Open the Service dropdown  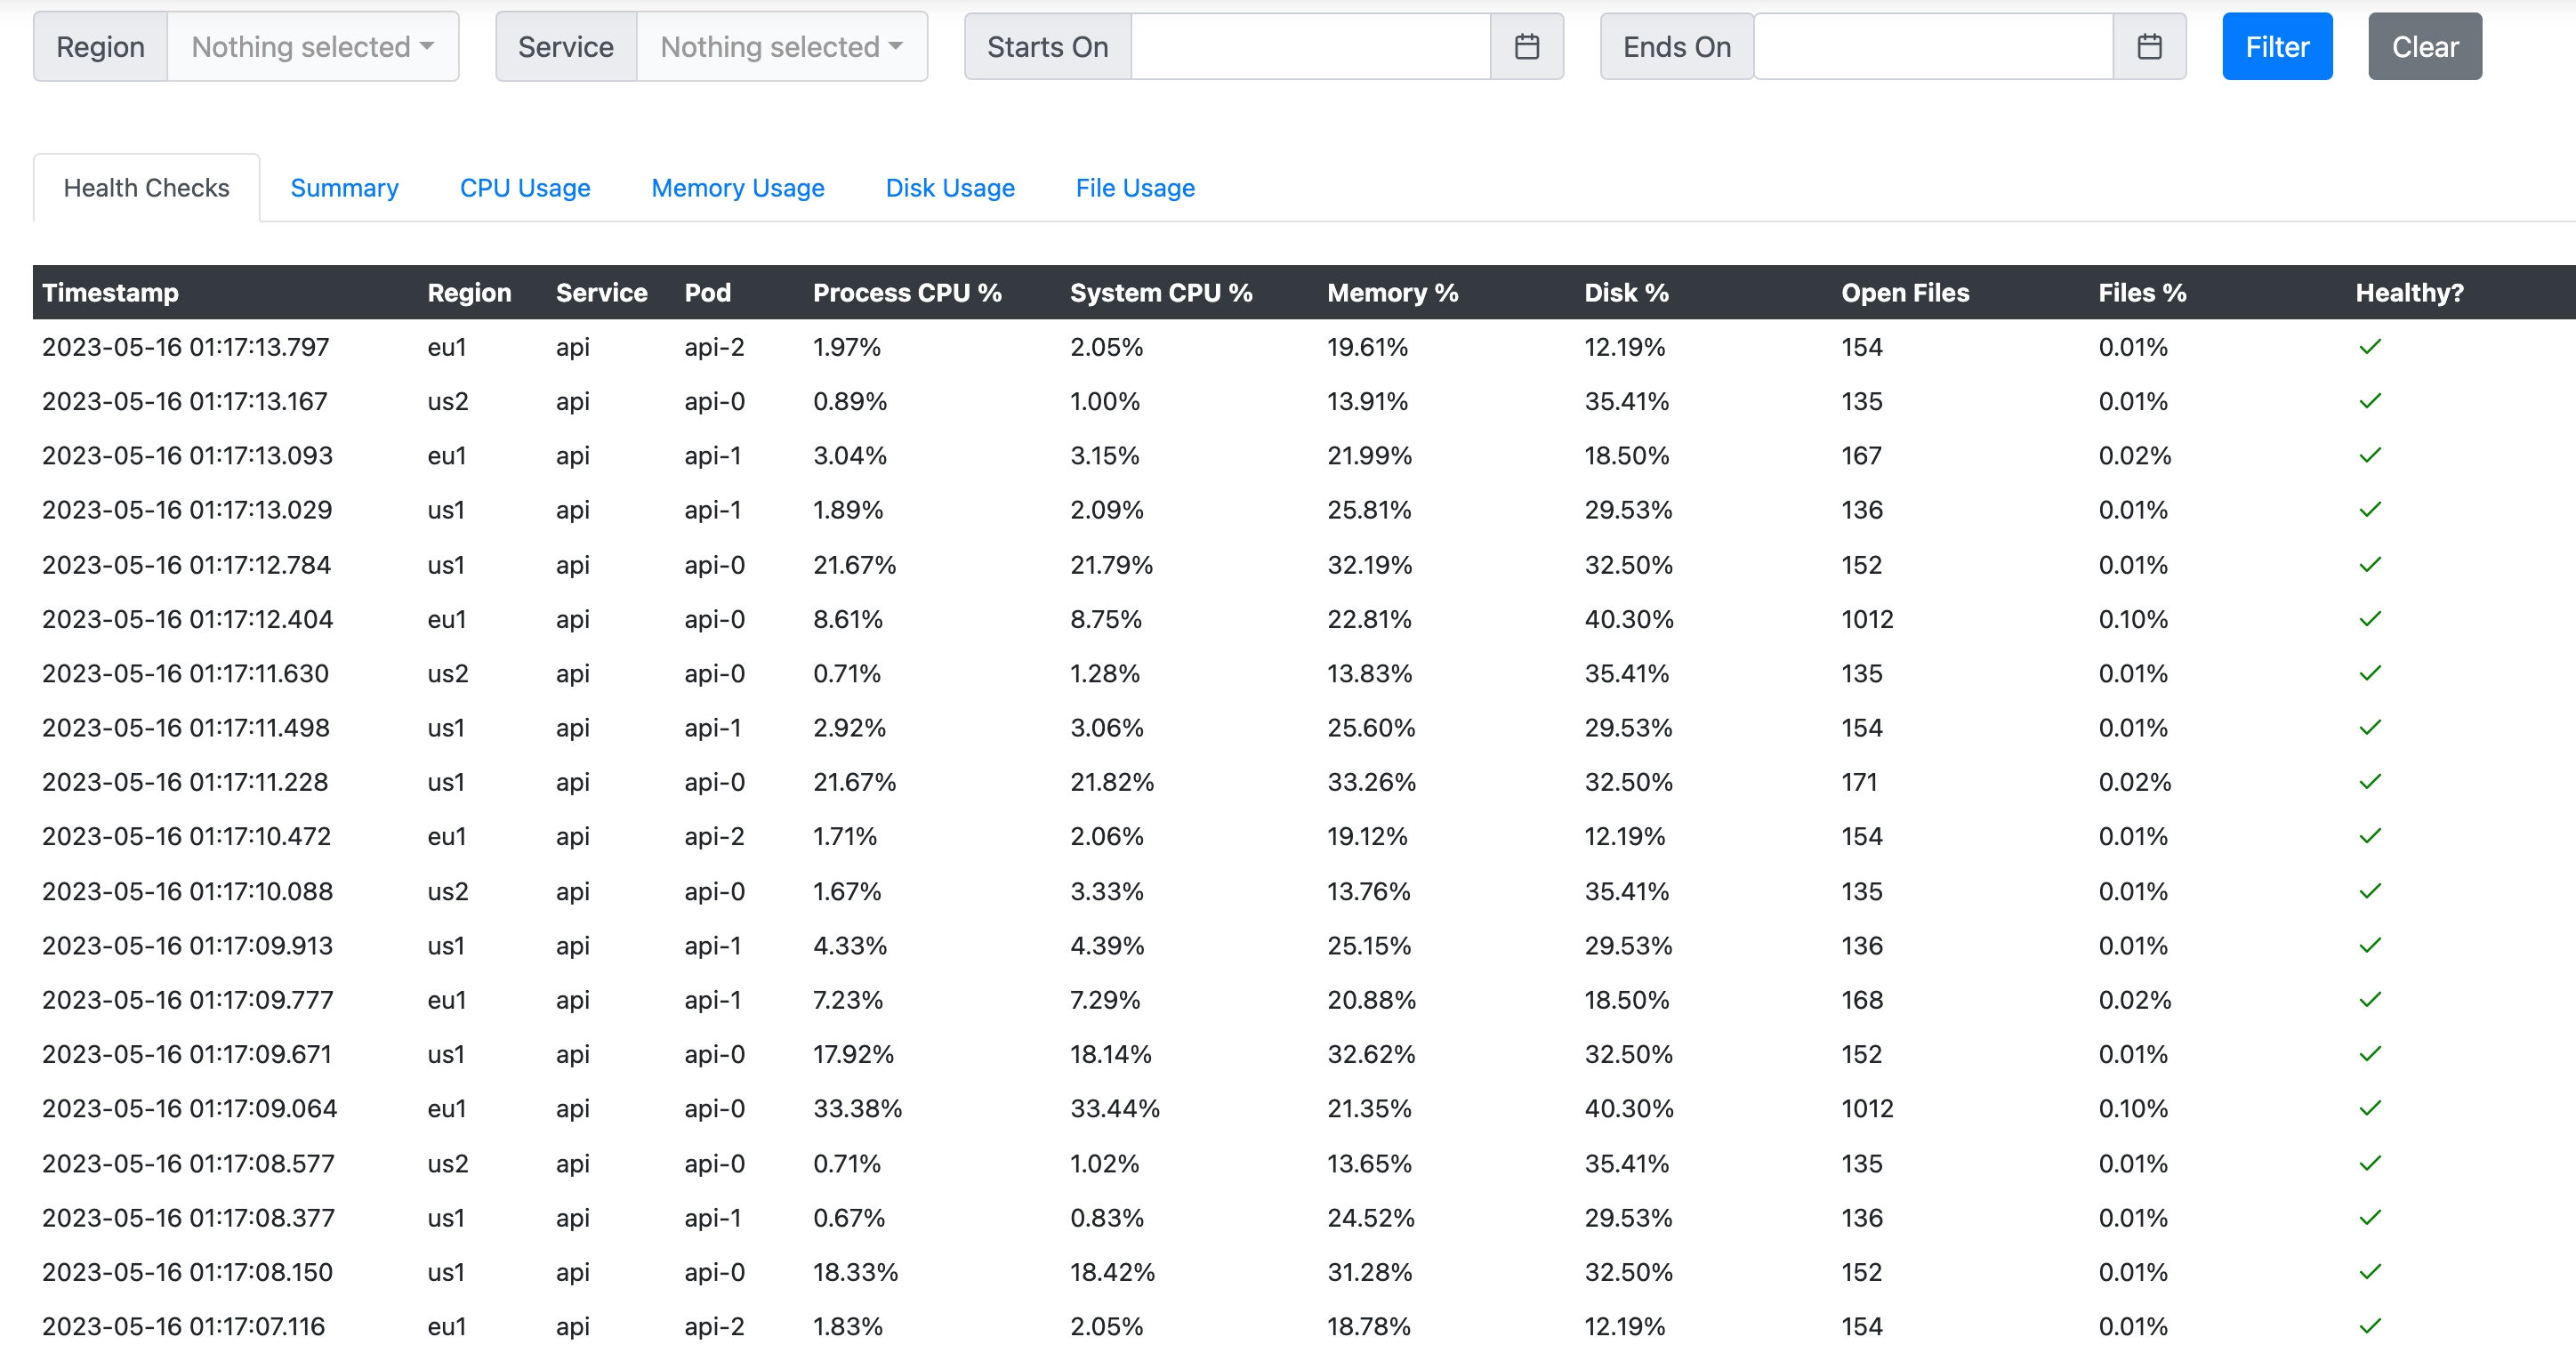pos(781,46)
